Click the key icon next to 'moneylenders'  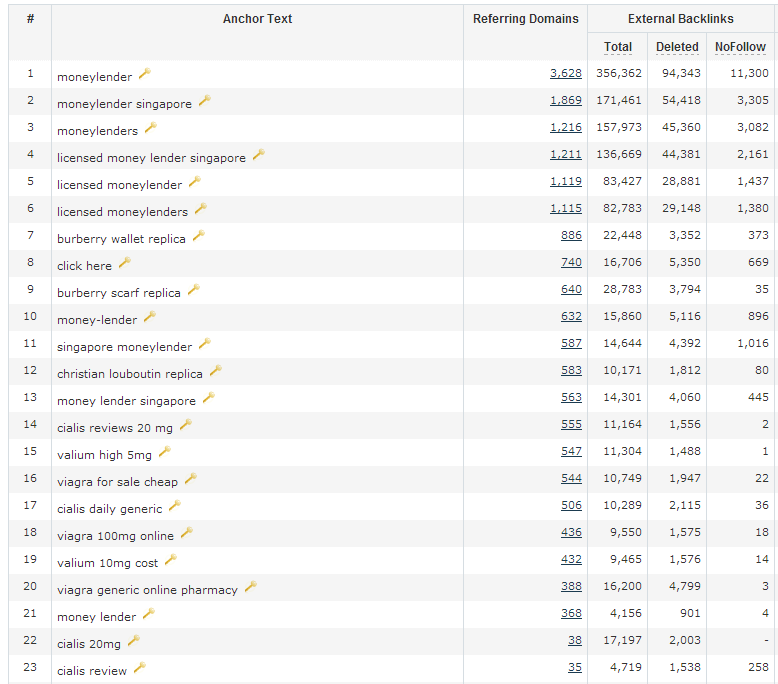(x=150, y=128)
